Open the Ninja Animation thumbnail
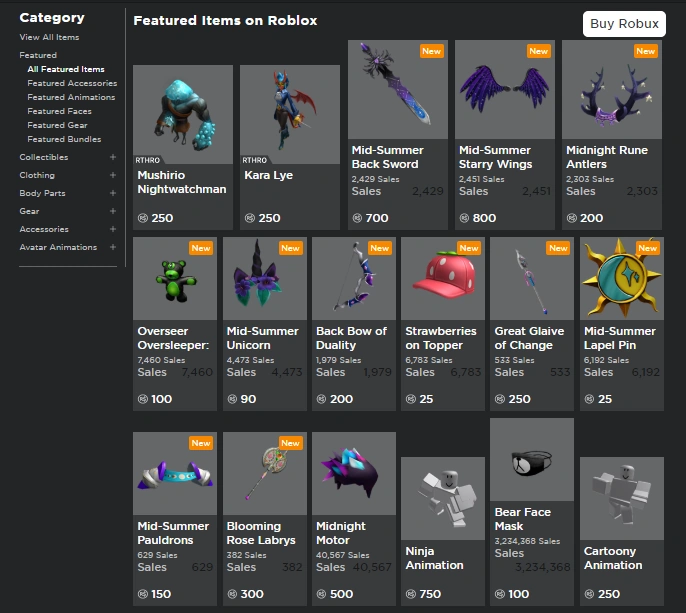 click(x=443, y=498)
